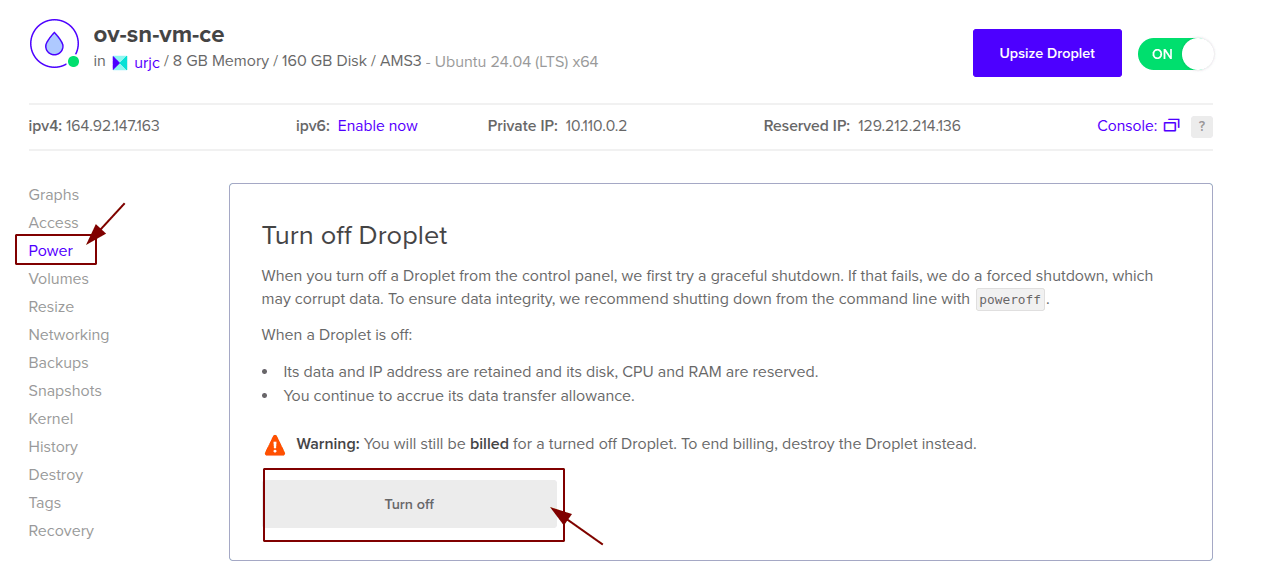This screenshot has height=578, width=1270.
Task: Switch the droplet power toggle to OFF
Action: (1176, 53)
